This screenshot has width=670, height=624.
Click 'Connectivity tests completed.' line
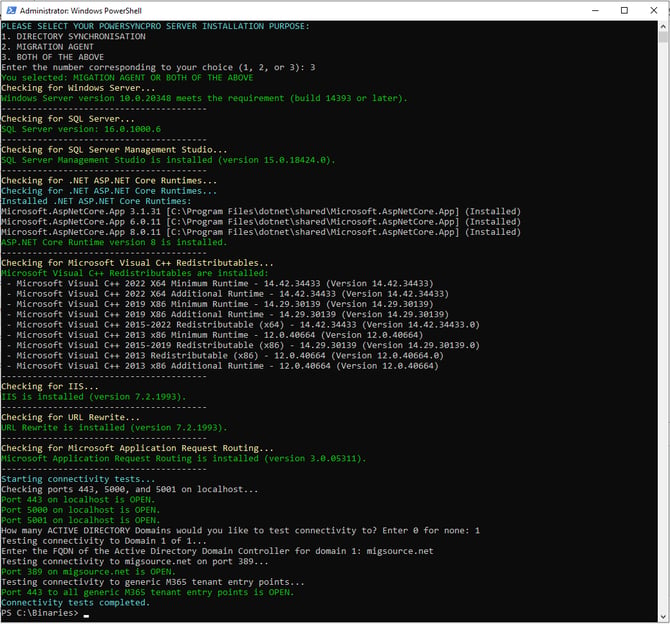76,602
